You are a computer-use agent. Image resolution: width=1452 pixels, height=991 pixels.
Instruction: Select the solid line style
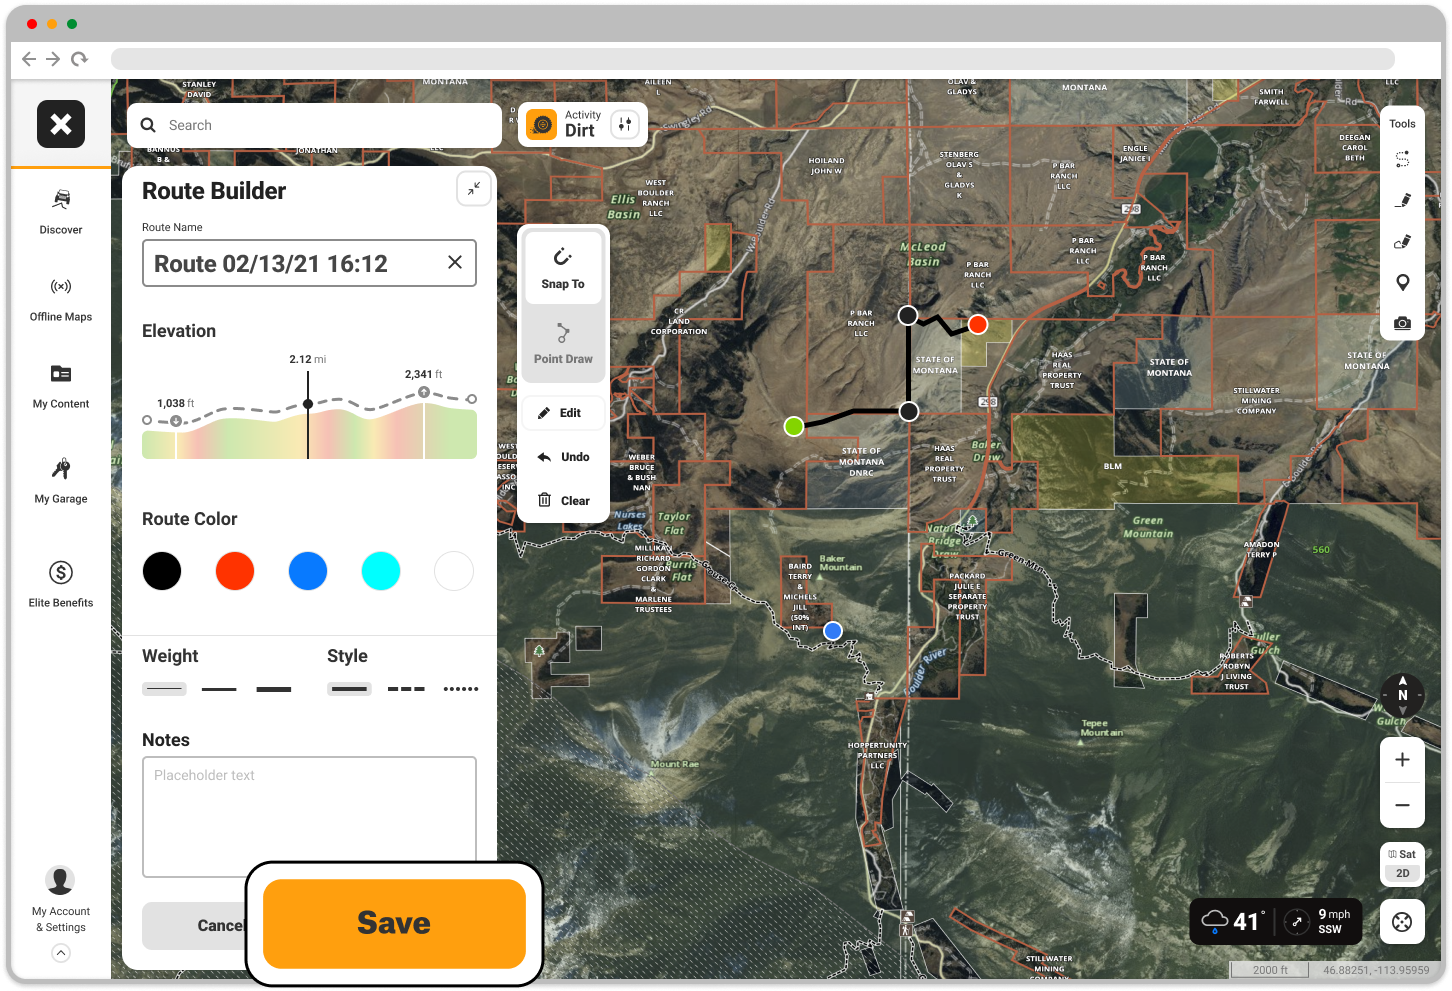(350, 689)
